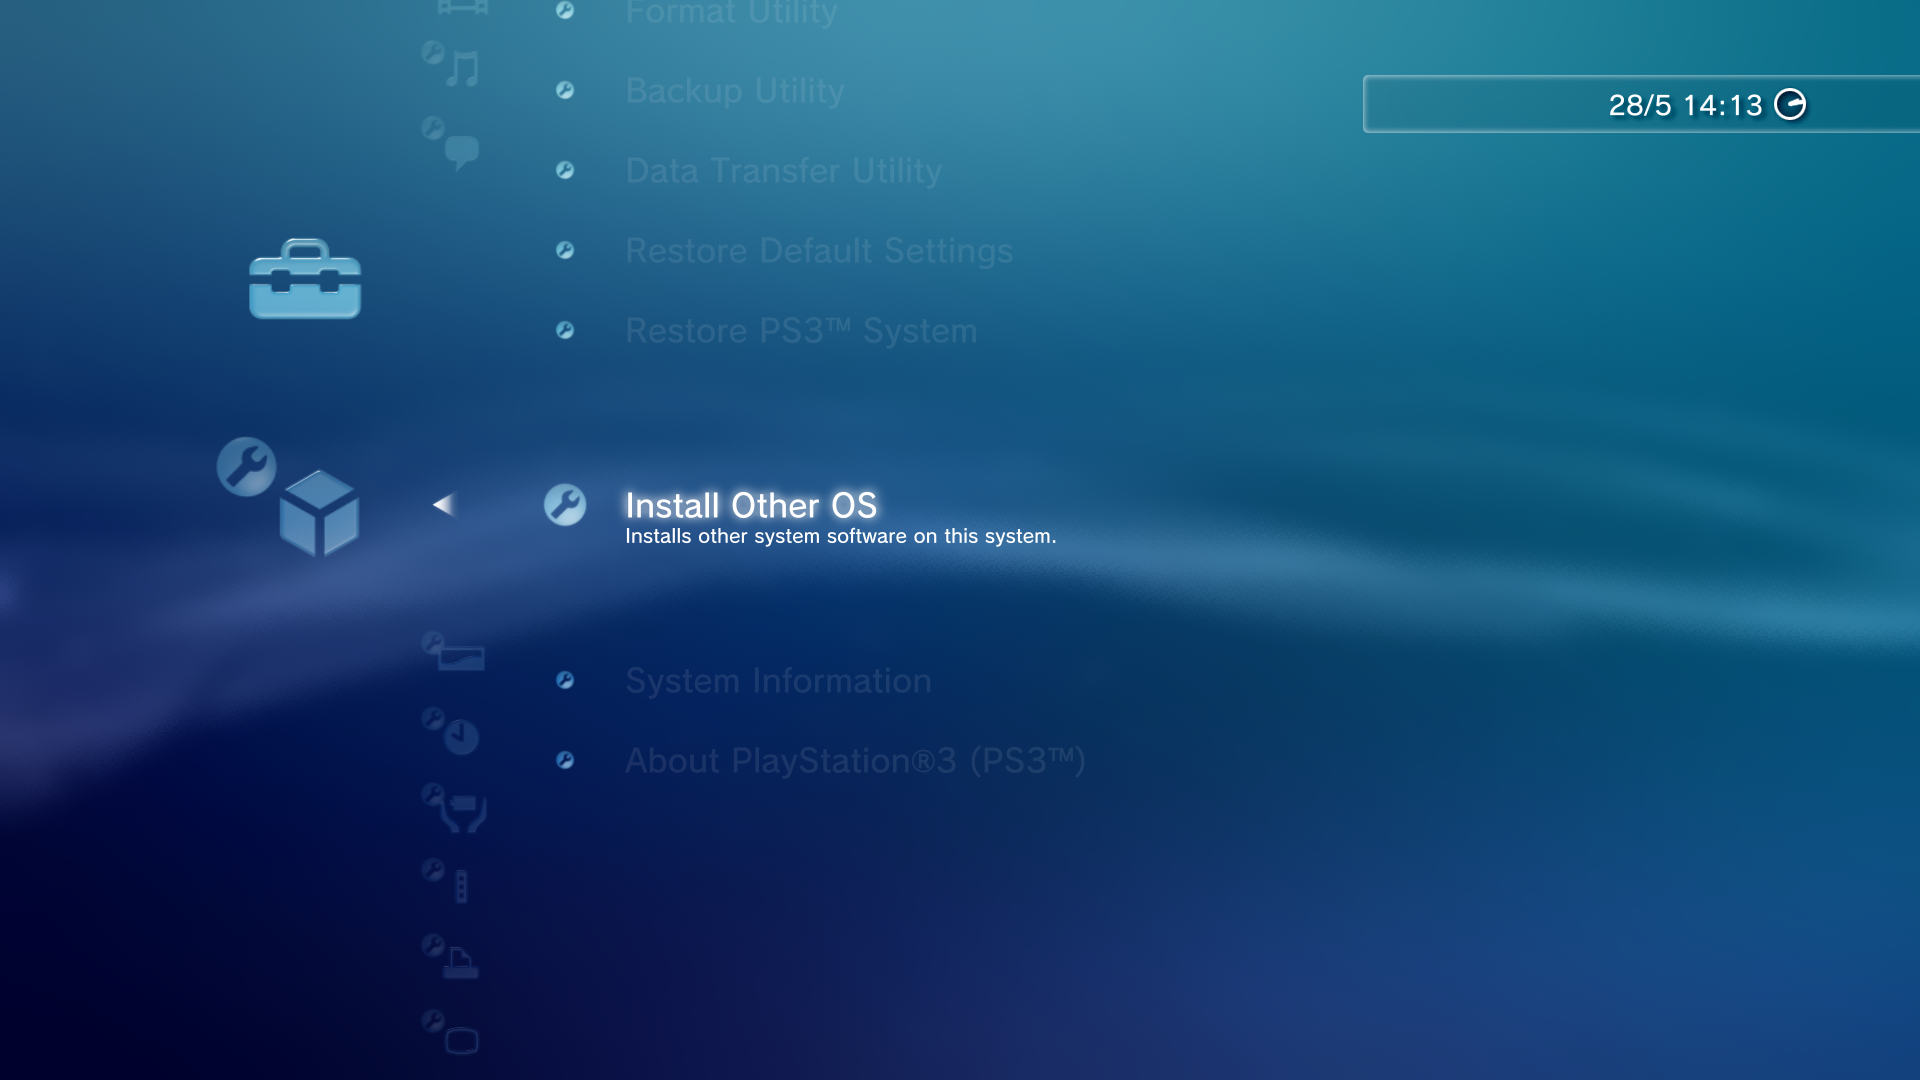The image size is (1920, 1080).
Task: Choose the Backup Utility menu entry
Action: (735, 91)
